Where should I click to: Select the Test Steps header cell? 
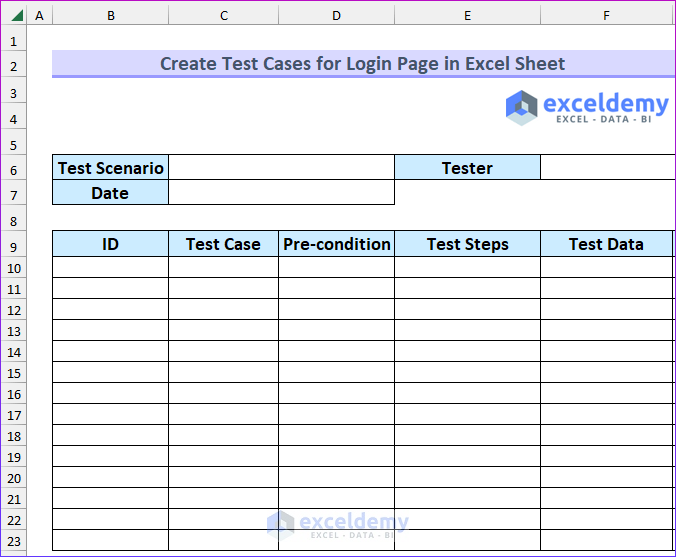pyautogui.click(x=467, y=244)
